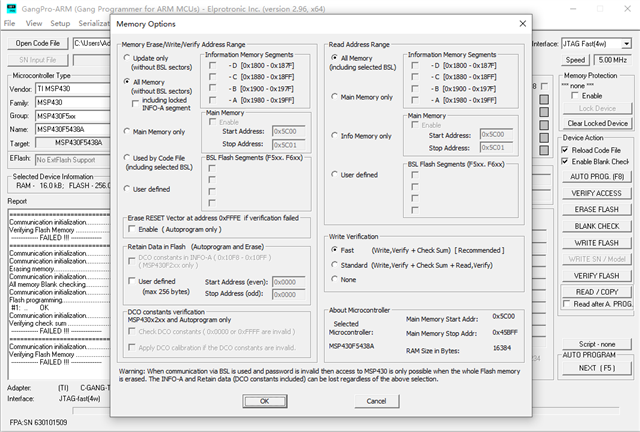The width and height of the screenshot is (640, 432).
Task: Toggle Reload Code File checkbox
Action: pos(565,150)
